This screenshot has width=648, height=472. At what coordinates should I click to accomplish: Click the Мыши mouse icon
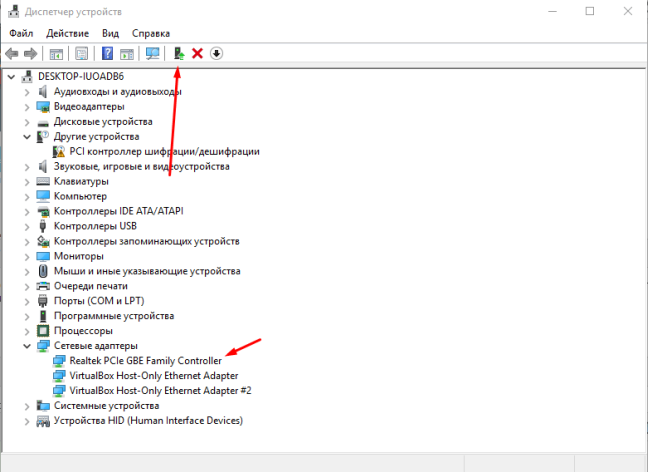coord(43,271)
